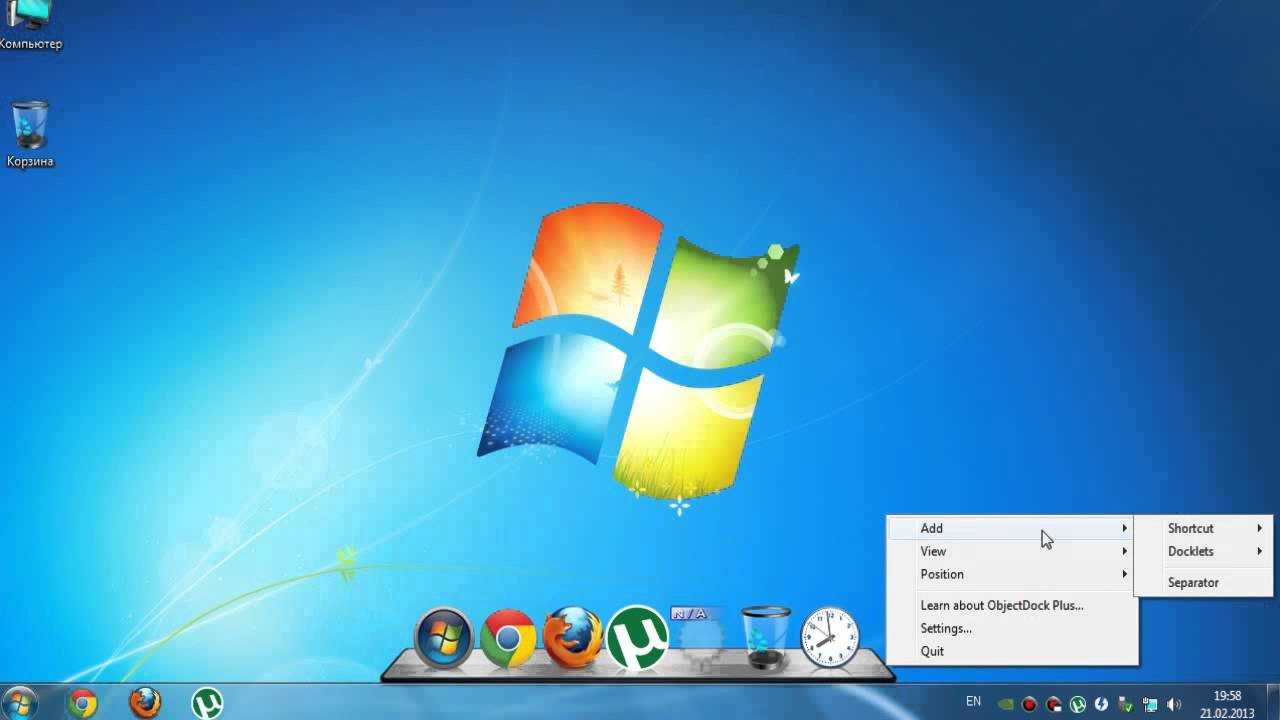Image resolution: width=1280 pixels, height=720 pixels.
Task: Open the trash can icon in ObjectDock
Action: click(x=766, y=638)
